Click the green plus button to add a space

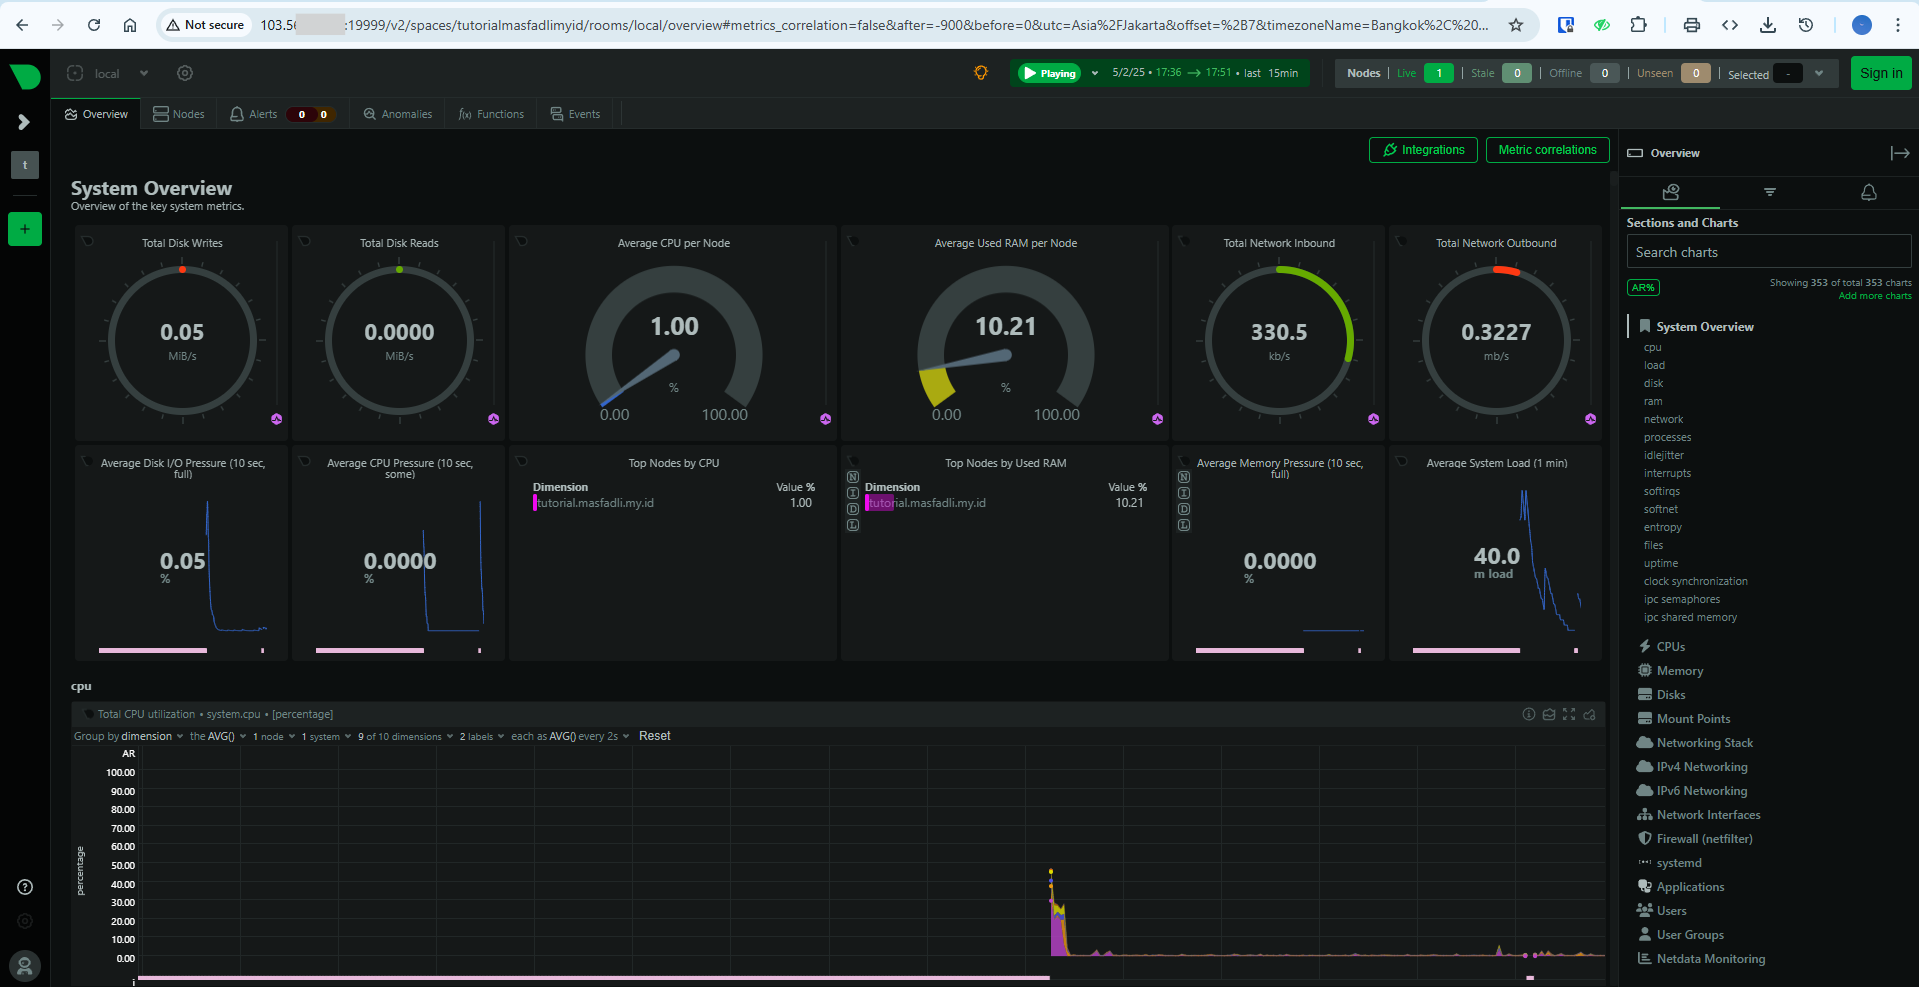click(25, 229)
